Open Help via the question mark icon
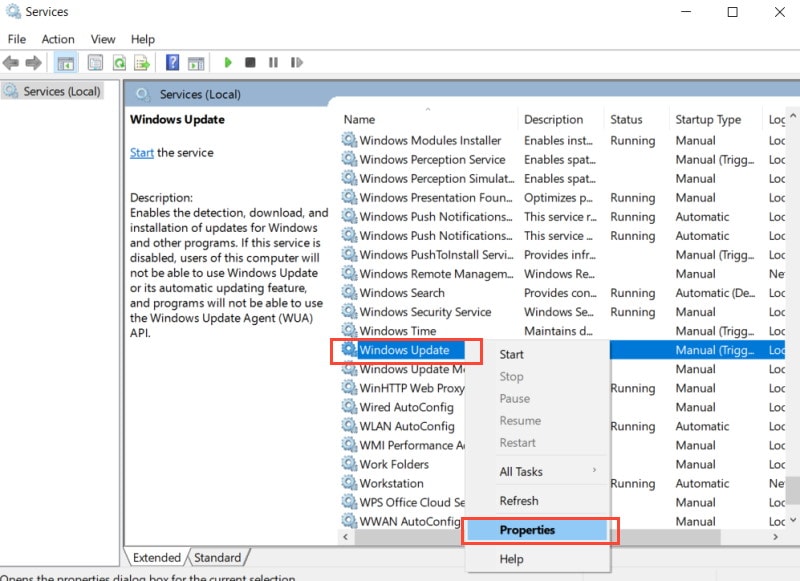This screenshot has height=581, width=800. pyautogui.click(x=172, y=63)
